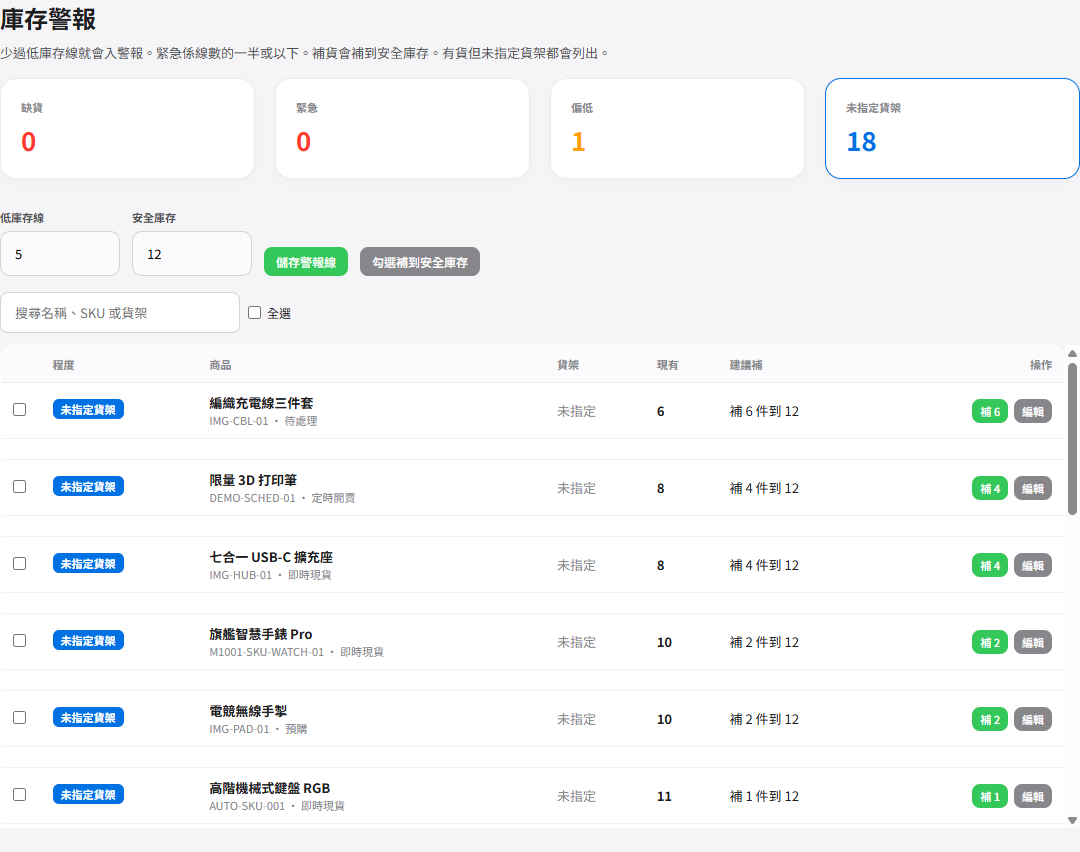
Task: Tick the 全選 checkbox
Action: click(254, 313)
